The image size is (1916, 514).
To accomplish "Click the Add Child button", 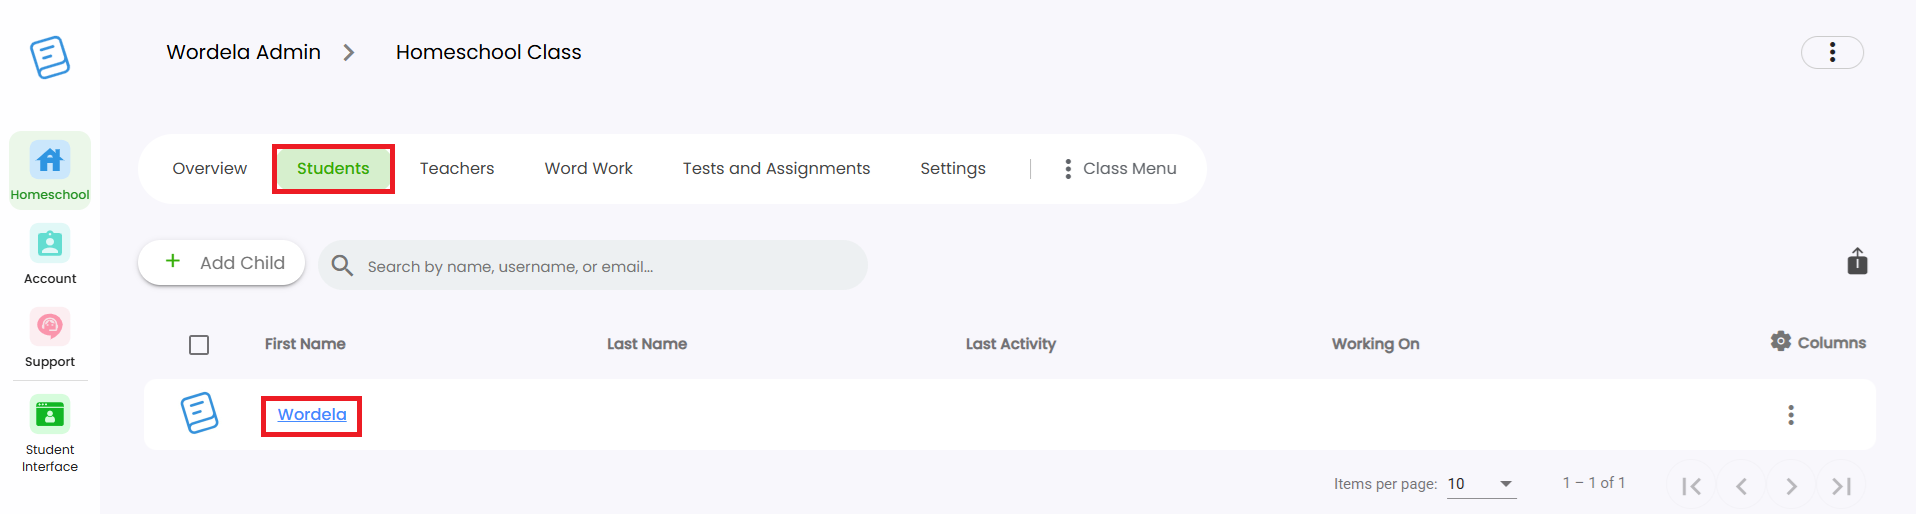I will coord(221,262).
